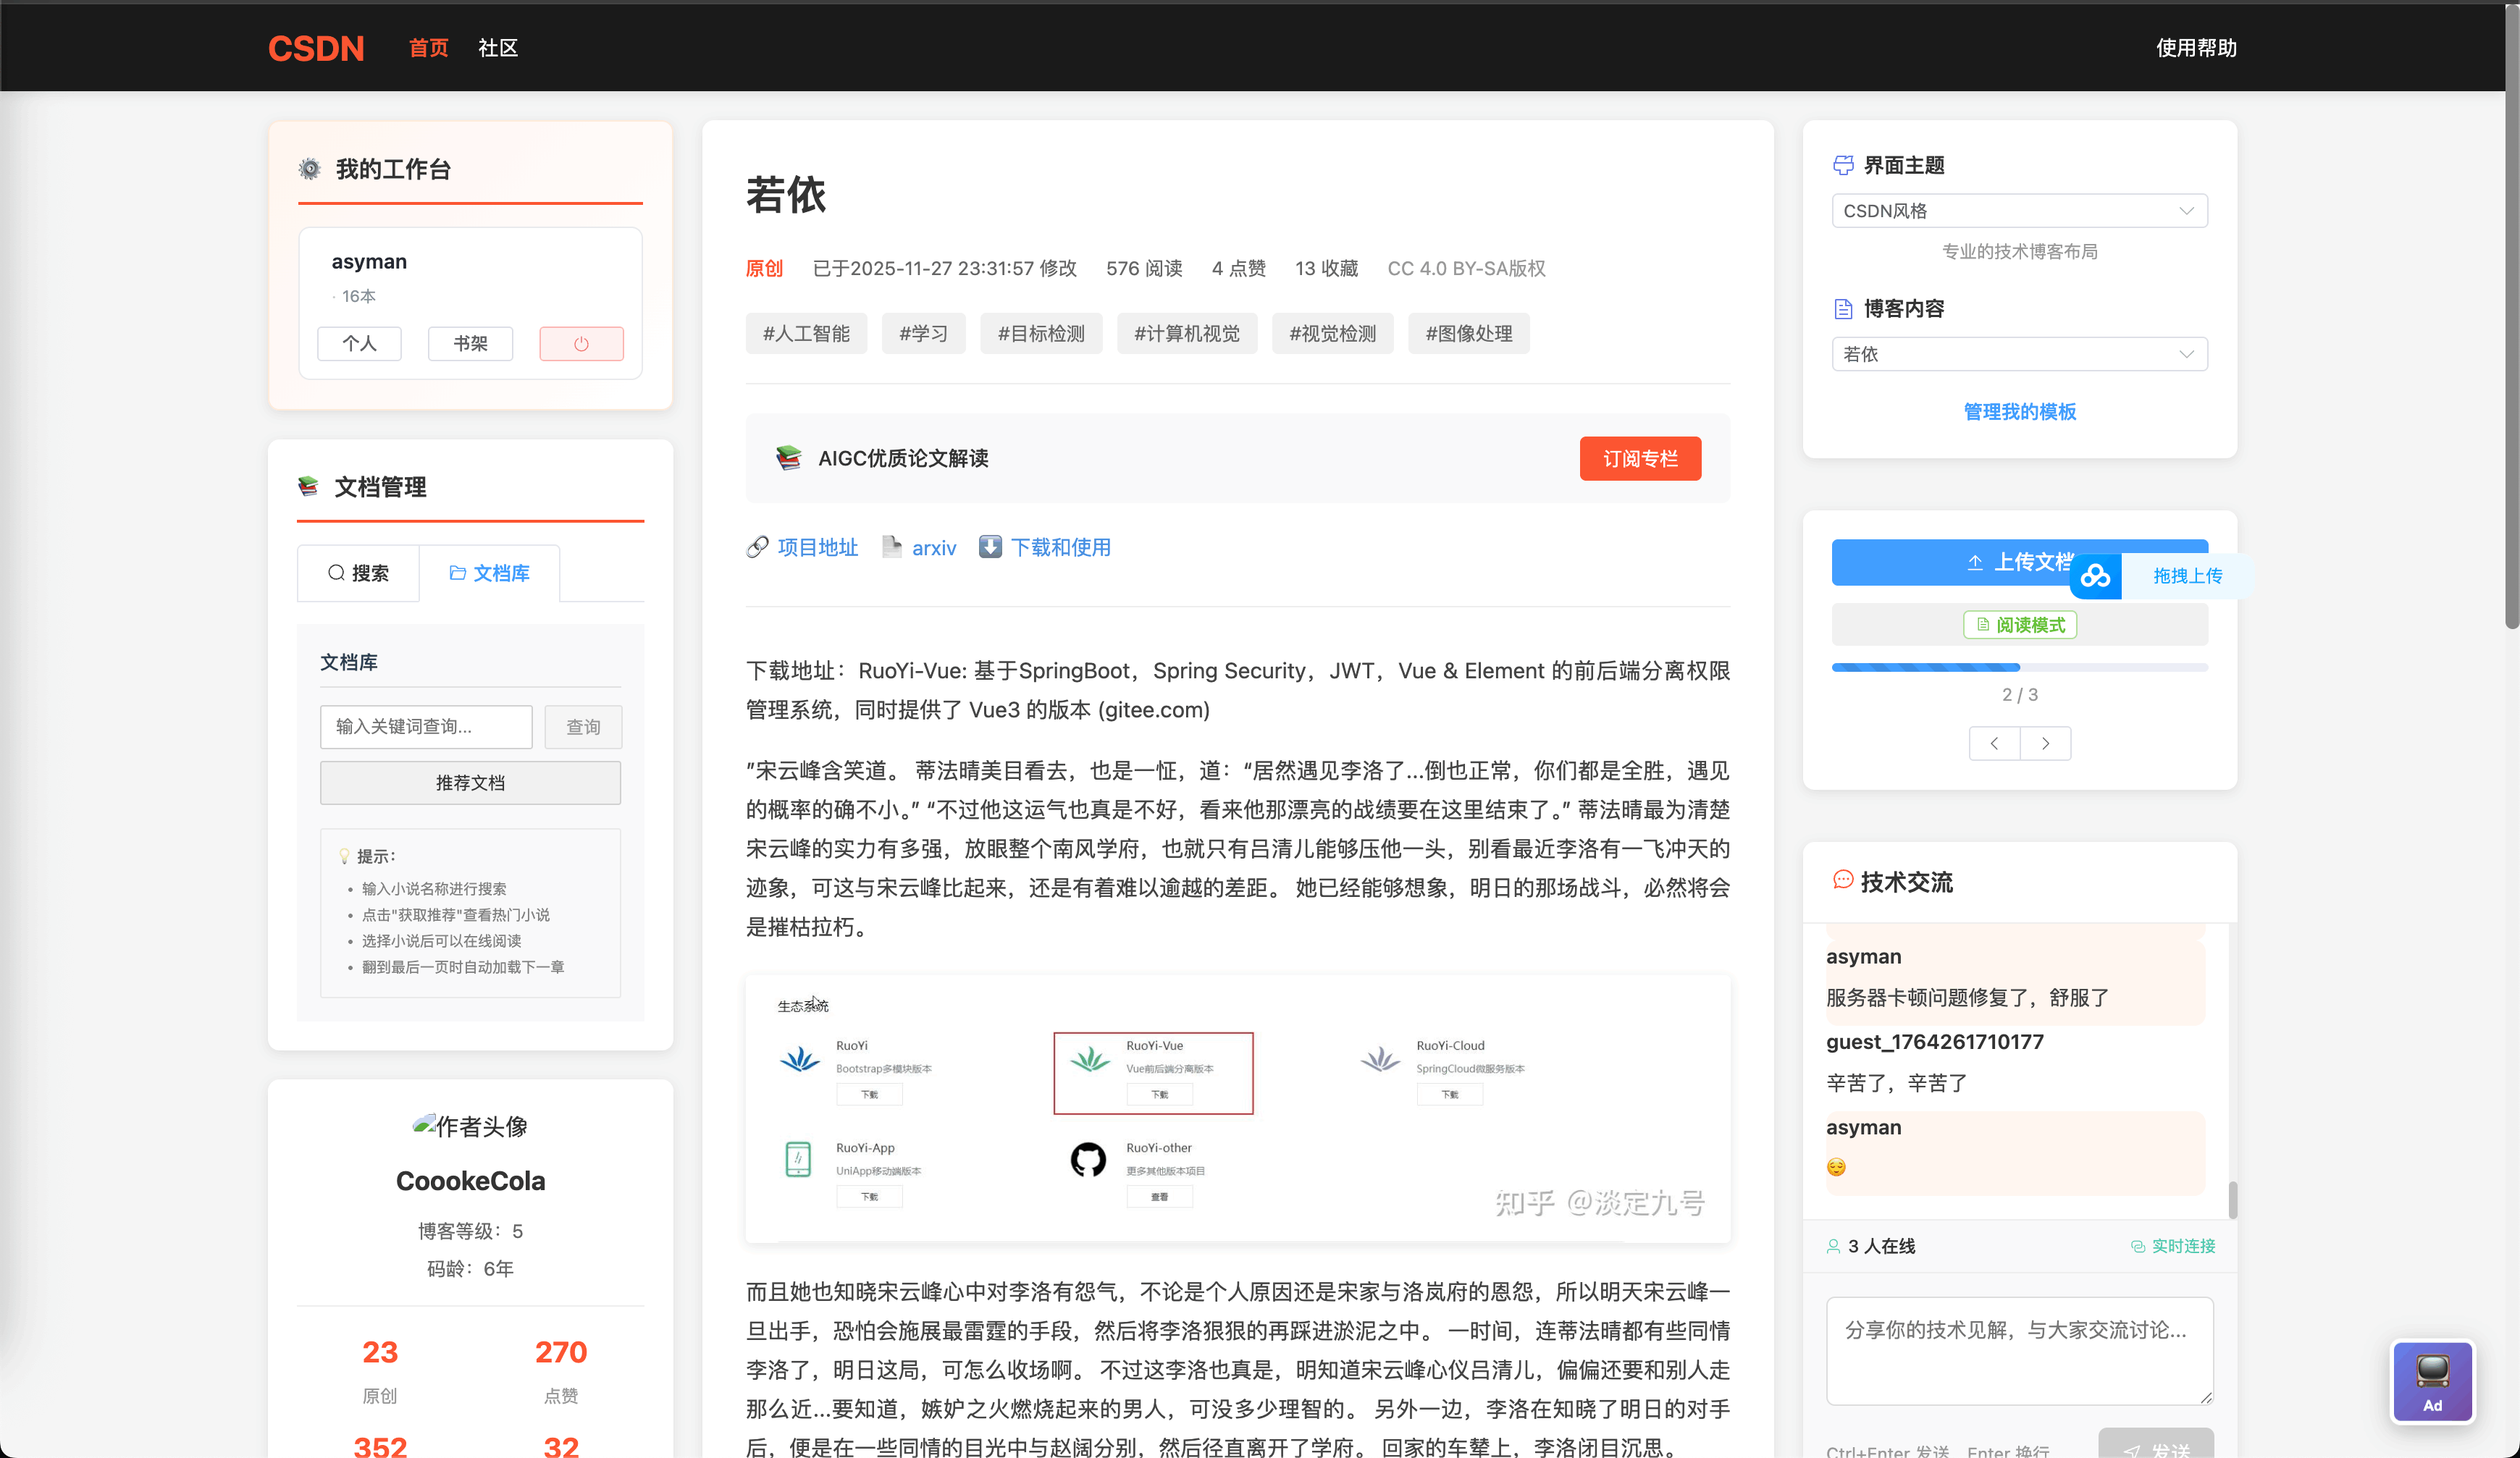Image resolution: width=2520 pixels, height=1458 pixels.
Task: Click the cloud icon near 拖拽上传
Action: tap(2095, 576)
